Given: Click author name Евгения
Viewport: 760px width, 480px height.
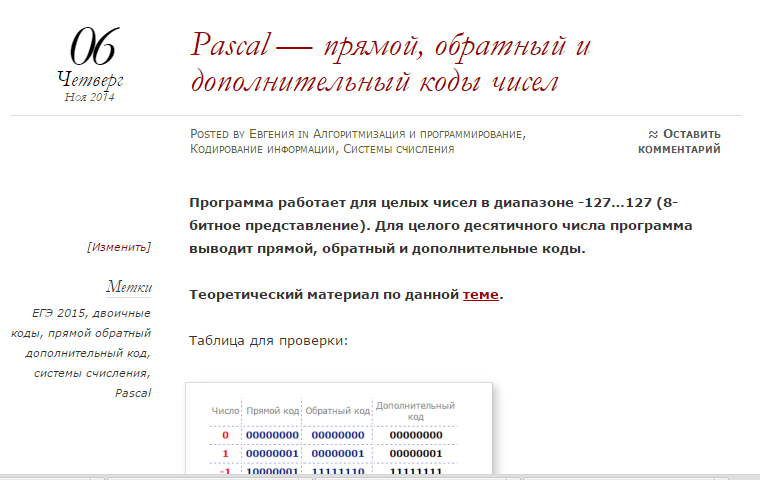Looking at the screenshot, I should pyautogui.click(x=274, y=133).
